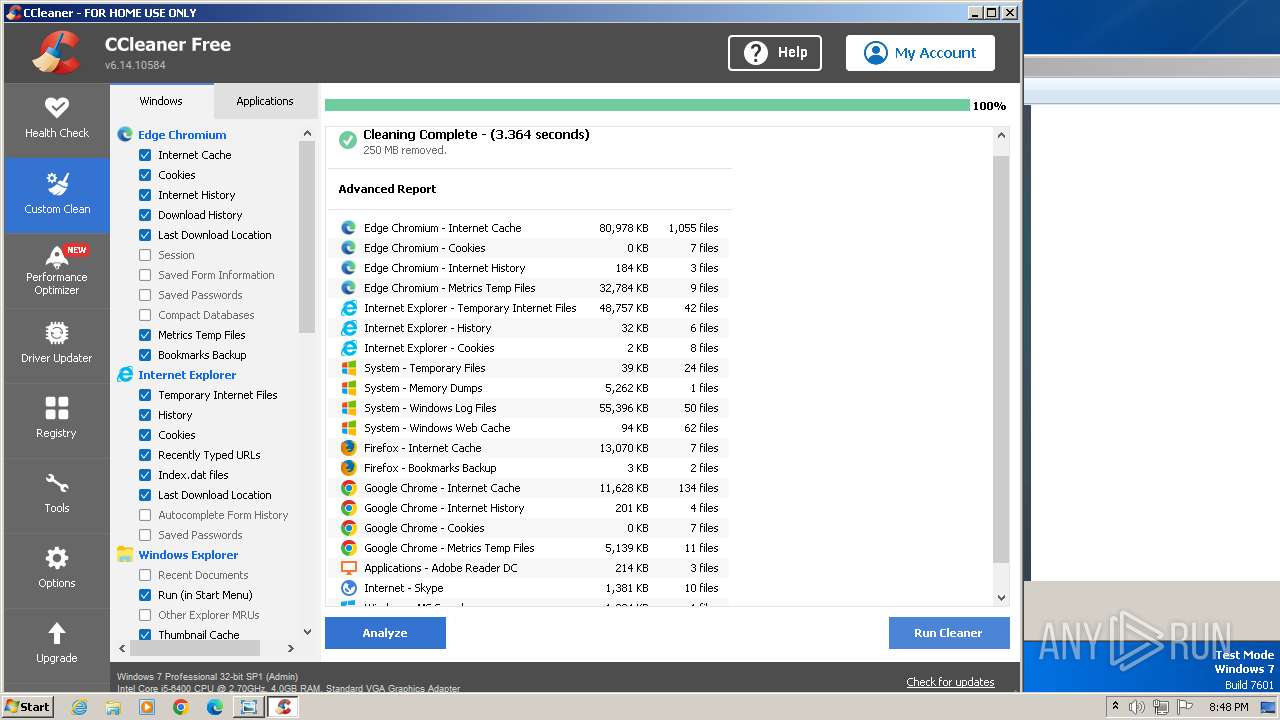Select System - Windows Log Files row

pyautogui.click(x=529, y=408)
